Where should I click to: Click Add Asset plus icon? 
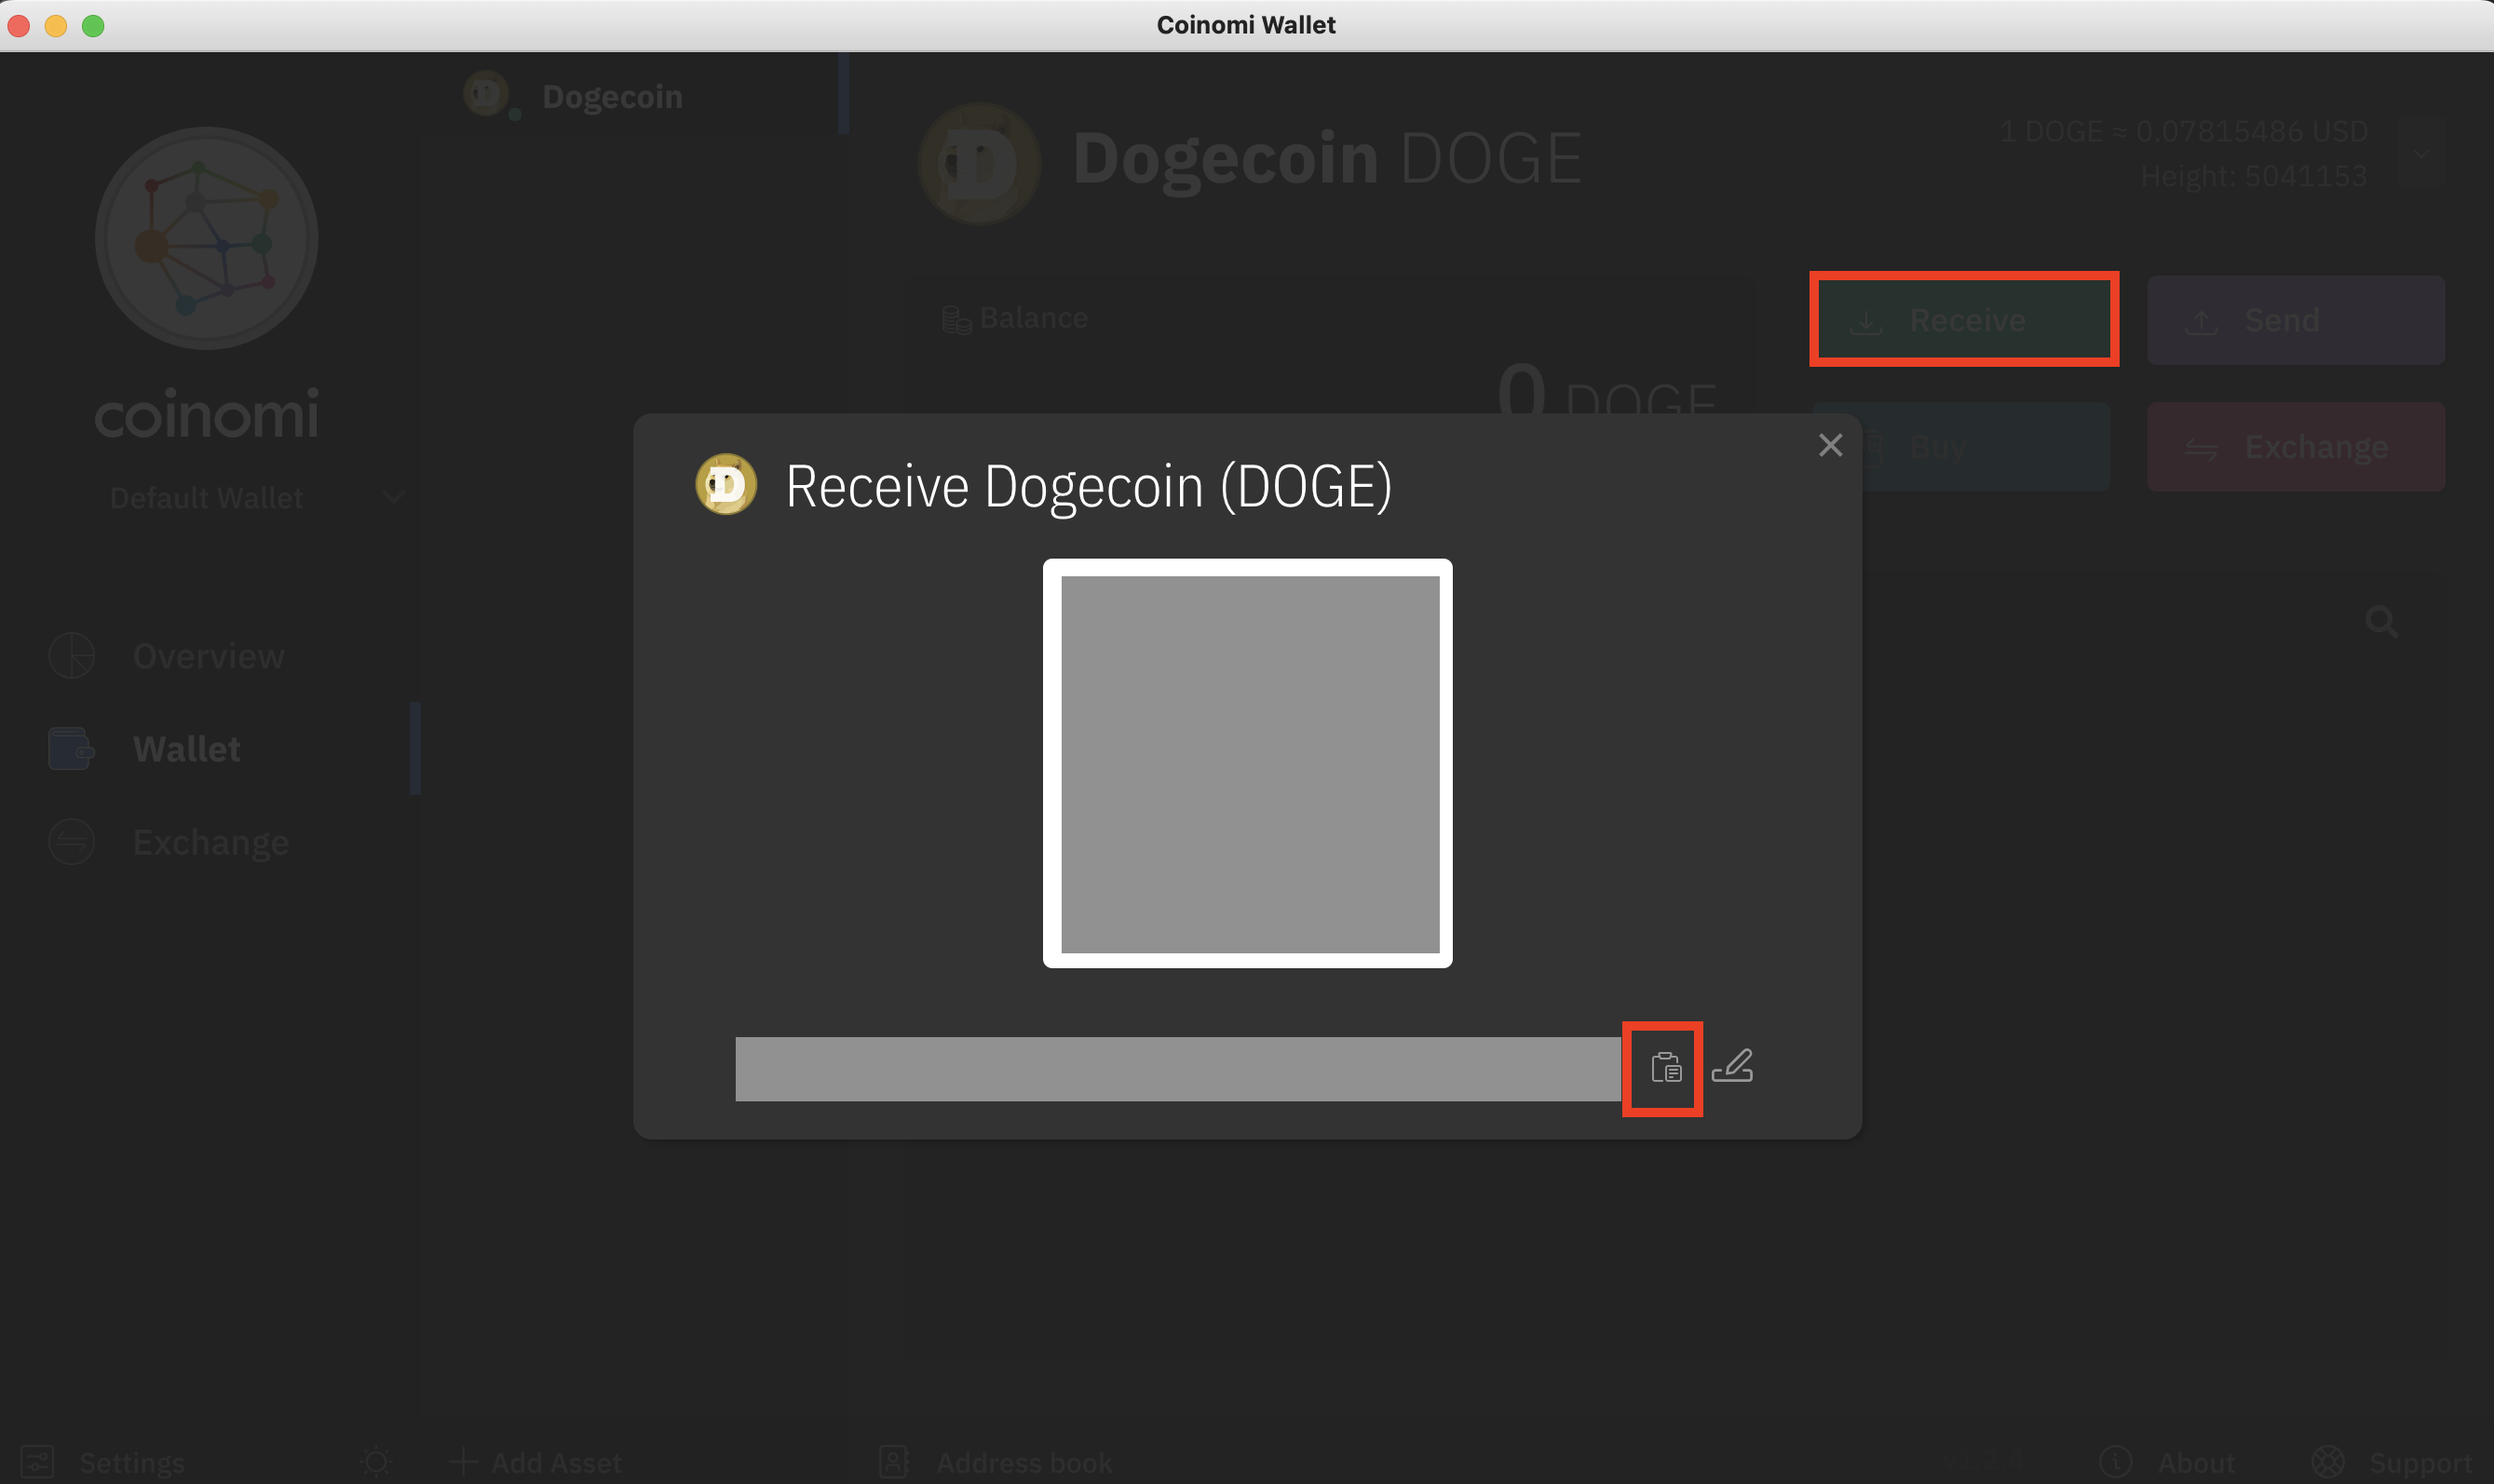(463, 1462)
